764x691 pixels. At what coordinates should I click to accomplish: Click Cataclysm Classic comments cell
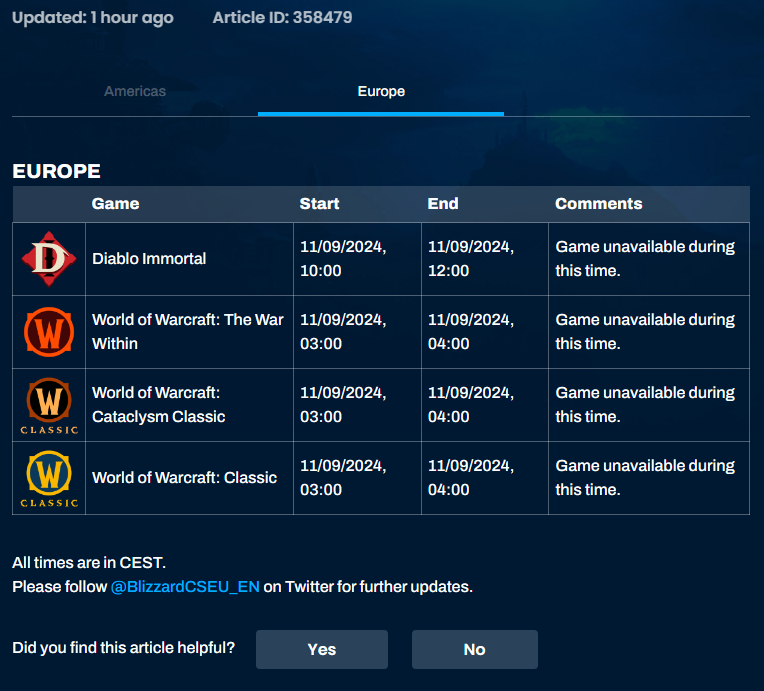coord(649,405)
